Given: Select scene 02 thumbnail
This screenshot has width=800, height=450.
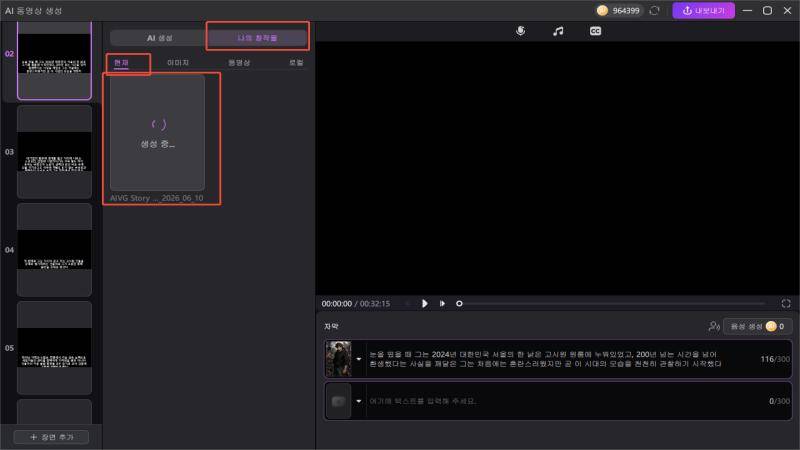Looking at the screenshot, I should (x=55, y=60).
